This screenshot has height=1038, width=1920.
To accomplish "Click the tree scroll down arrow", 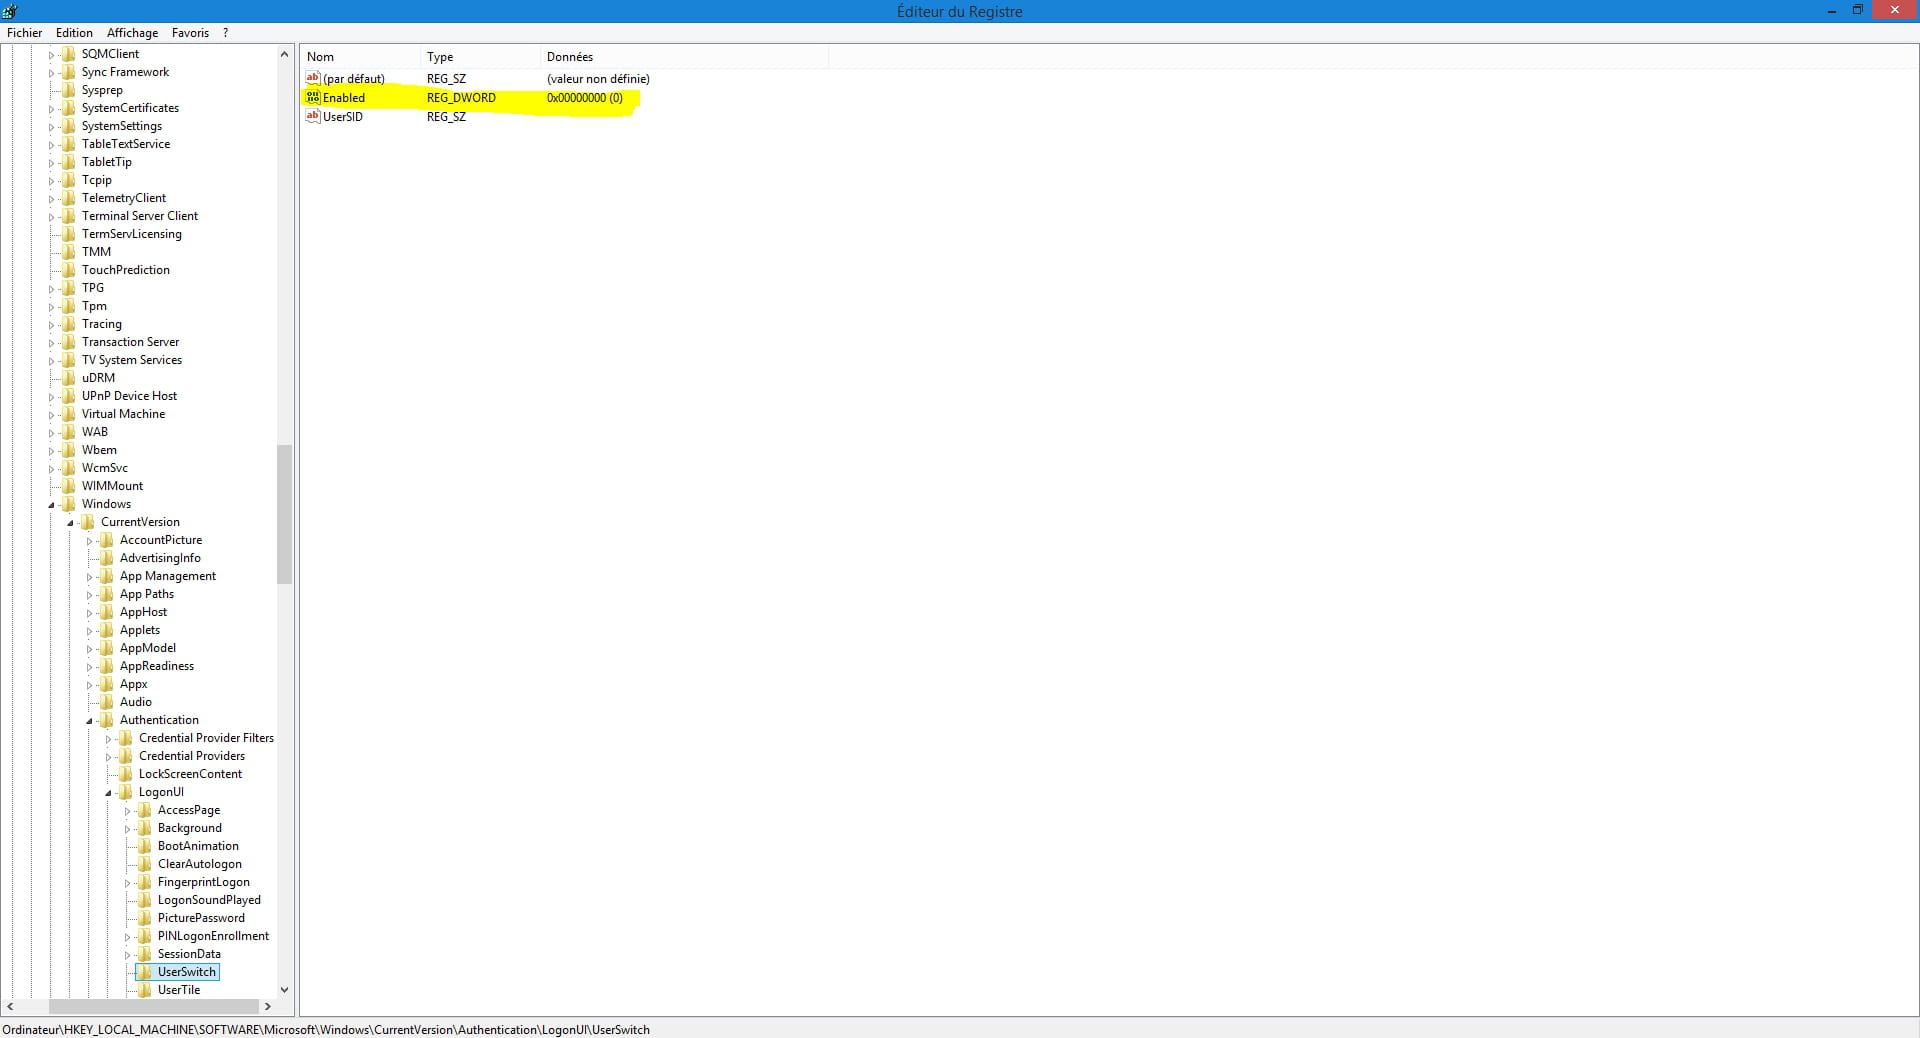I will click(x=284, y=990).
